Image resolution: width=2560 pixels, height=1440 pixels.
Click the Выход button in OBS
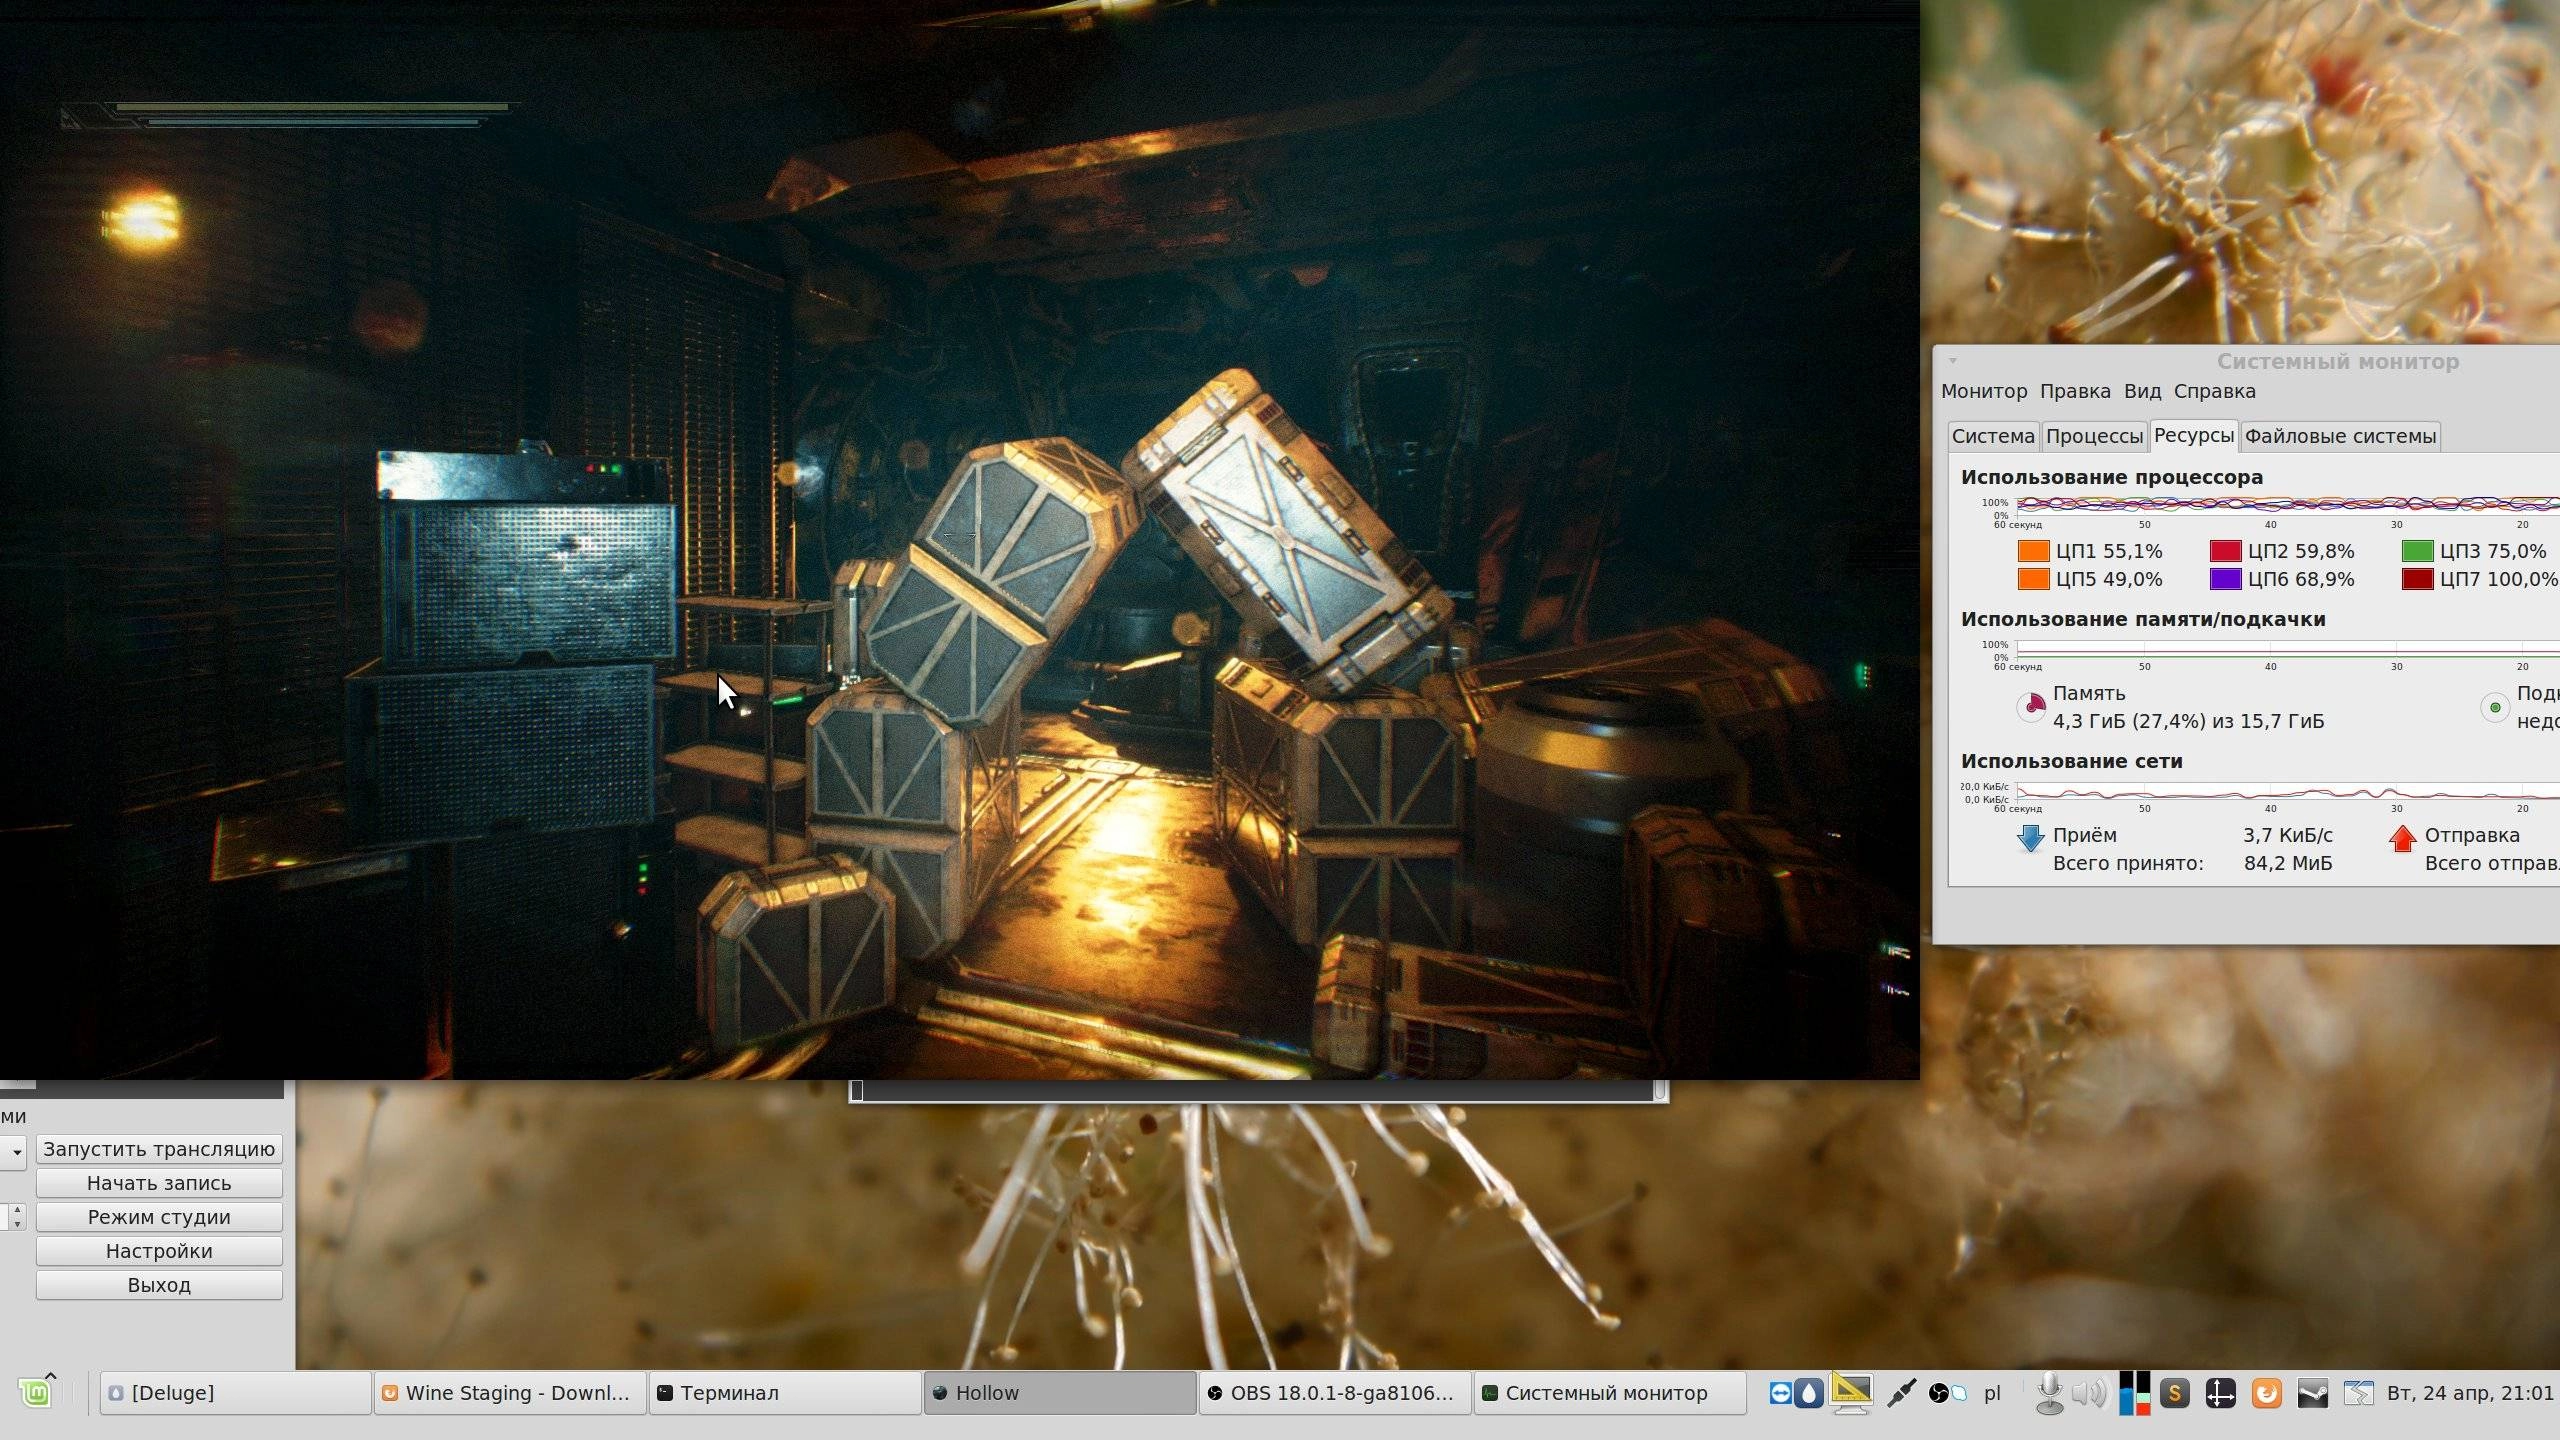159,1285
